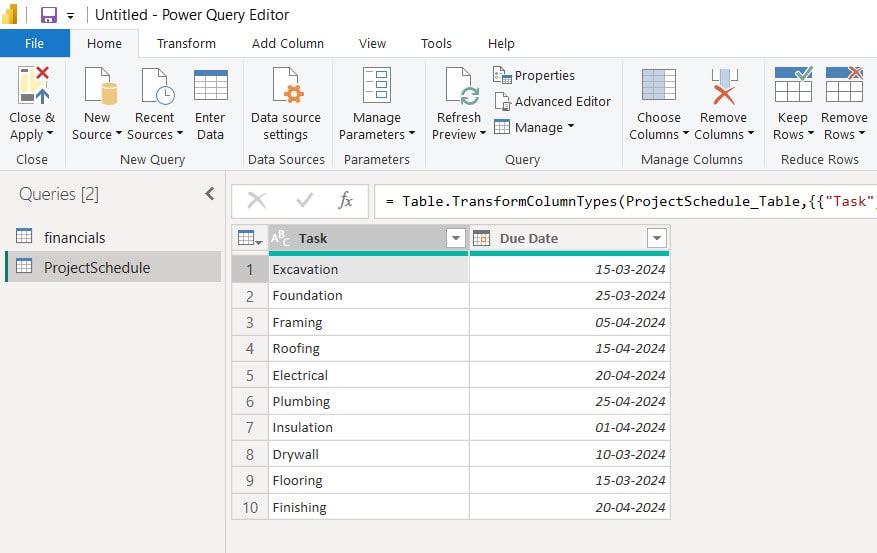Click the Recent Sources icon
Screen dimensions: 877x553
[x=158, y=86]
